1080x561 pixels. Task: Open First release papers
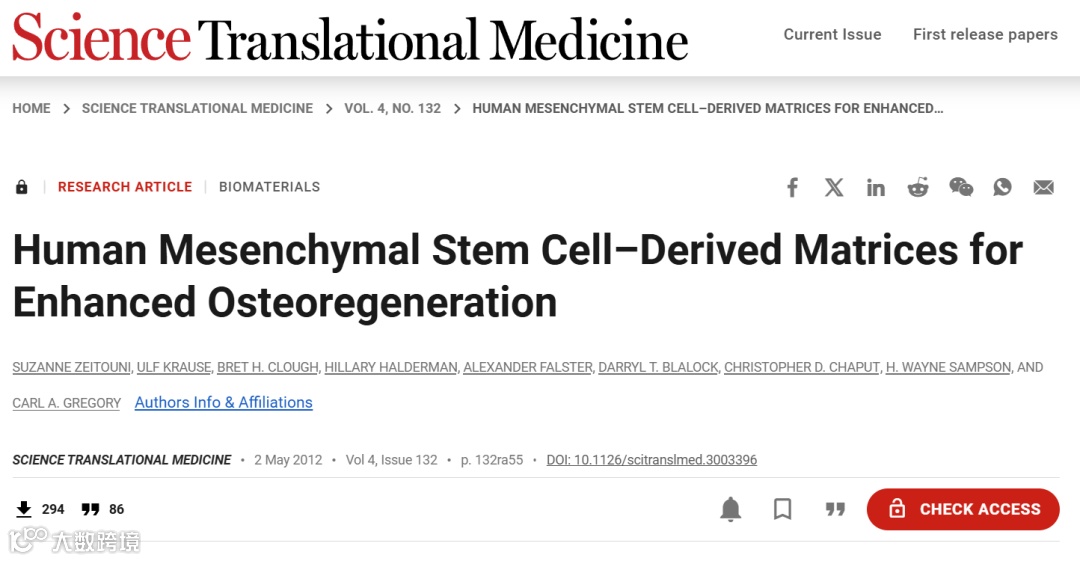pyautogui.click(x=985, y=34)
